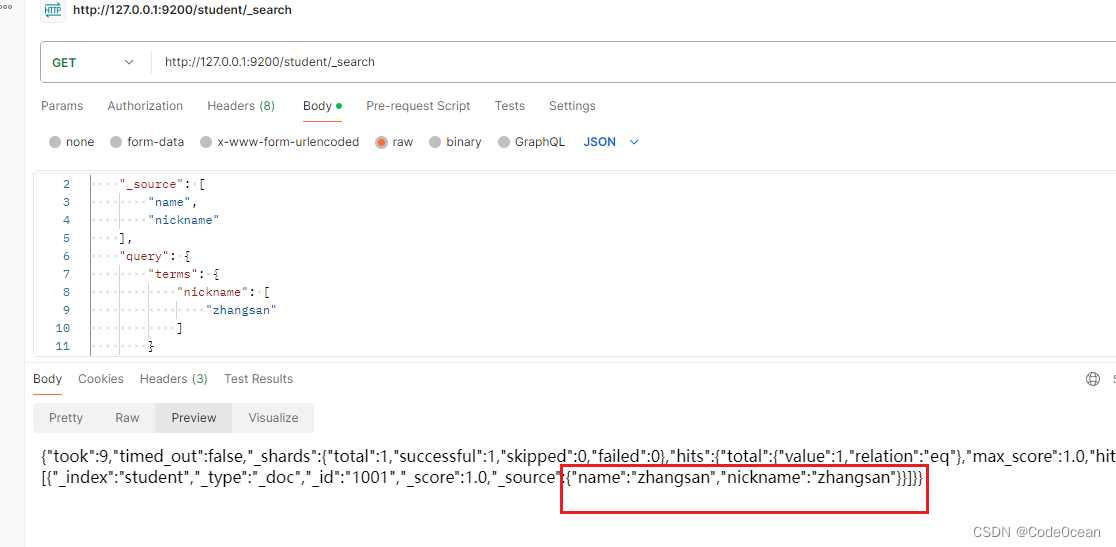Click the "nickname" key on line 8
Viewport: 1116px width, 547px height.
(x=214, y=292)
